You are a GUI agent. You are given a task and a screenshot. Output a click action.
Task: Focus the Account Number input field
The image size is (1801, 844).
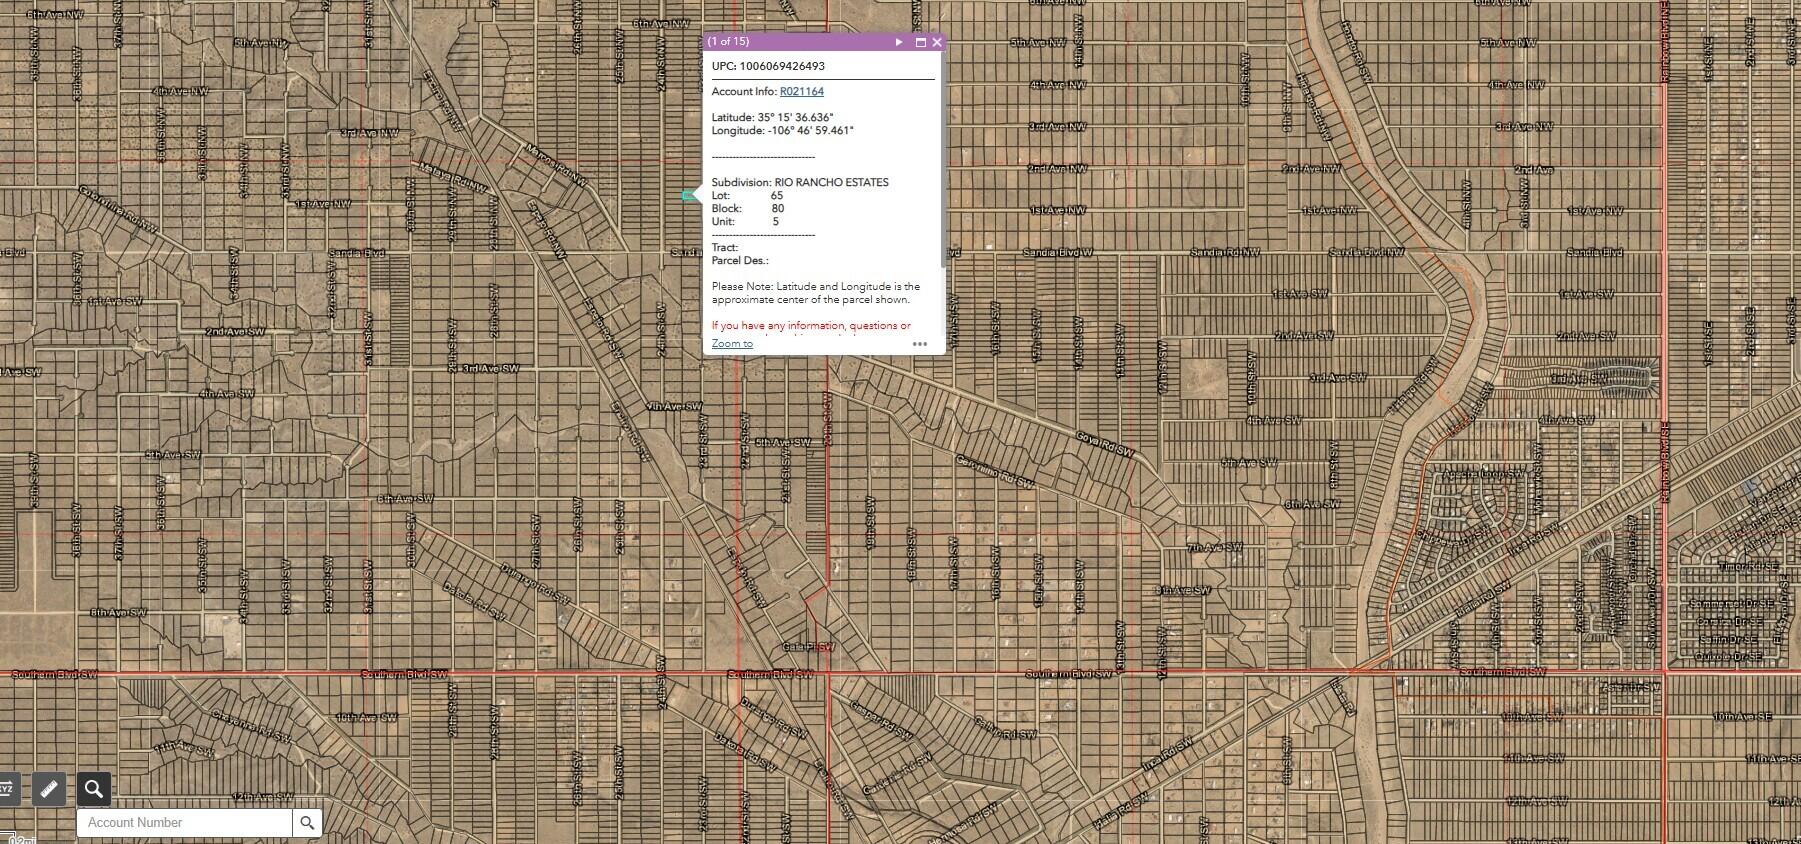(x=185, y=823)
